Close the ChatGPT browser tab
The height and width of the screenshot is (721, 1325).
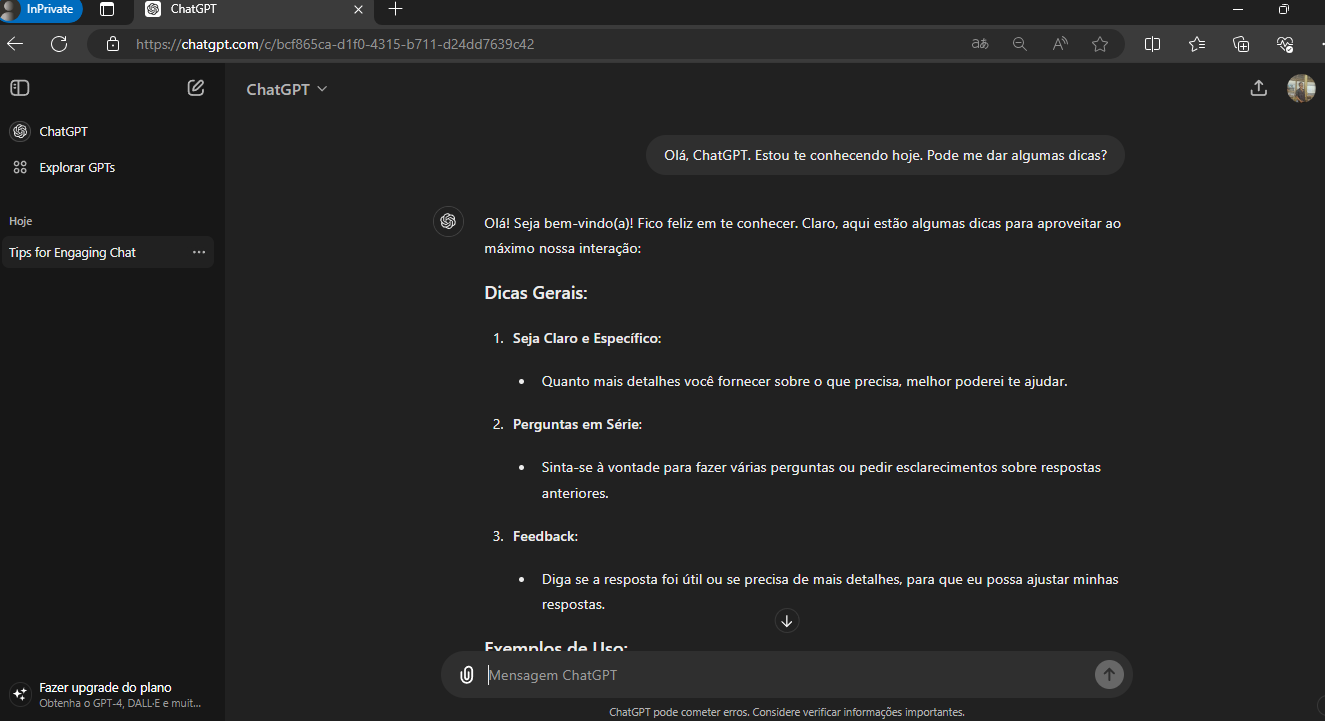[x=358, y=9]
